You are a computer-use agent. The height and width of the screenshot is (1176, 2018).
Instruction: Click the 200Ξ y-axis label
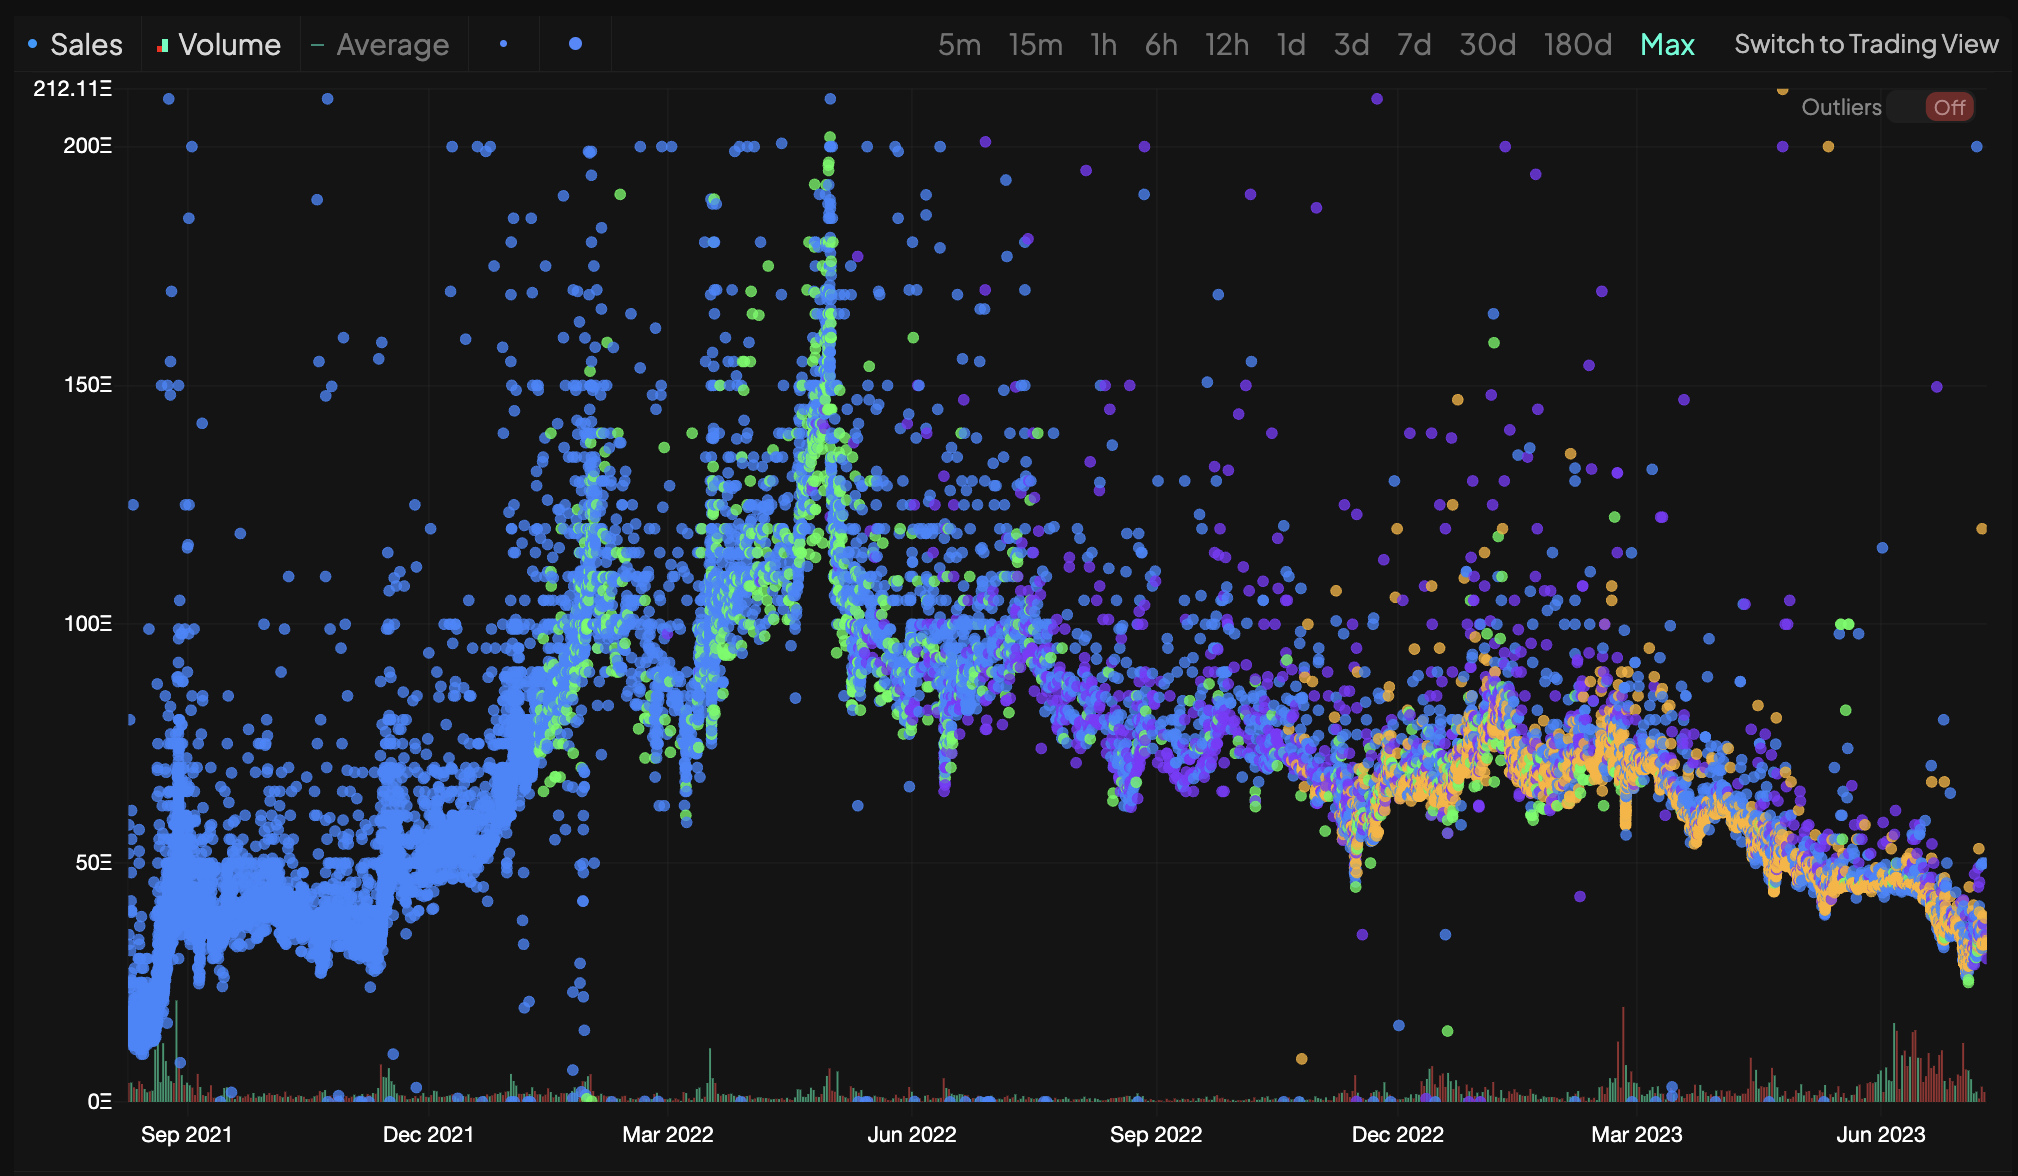[87, 146]
